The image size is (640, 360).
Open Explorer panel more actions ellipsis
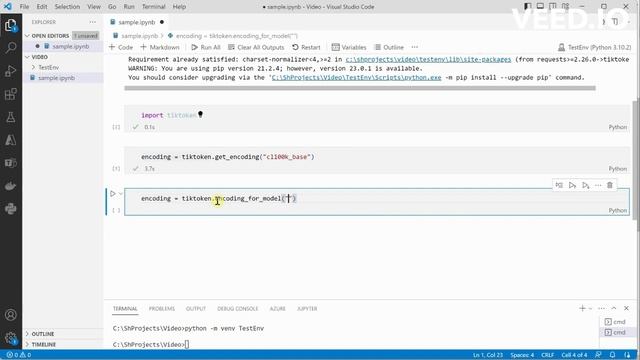point(93,22)
